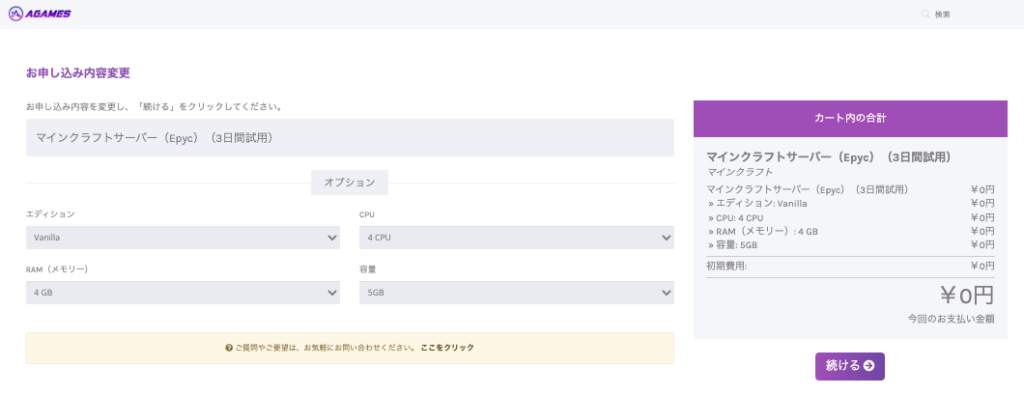Image resolution: width=1024 pixels, height=395 pixels.
Task: Click the マインクラフト category text in cart
Action: [x=740, y=172]
